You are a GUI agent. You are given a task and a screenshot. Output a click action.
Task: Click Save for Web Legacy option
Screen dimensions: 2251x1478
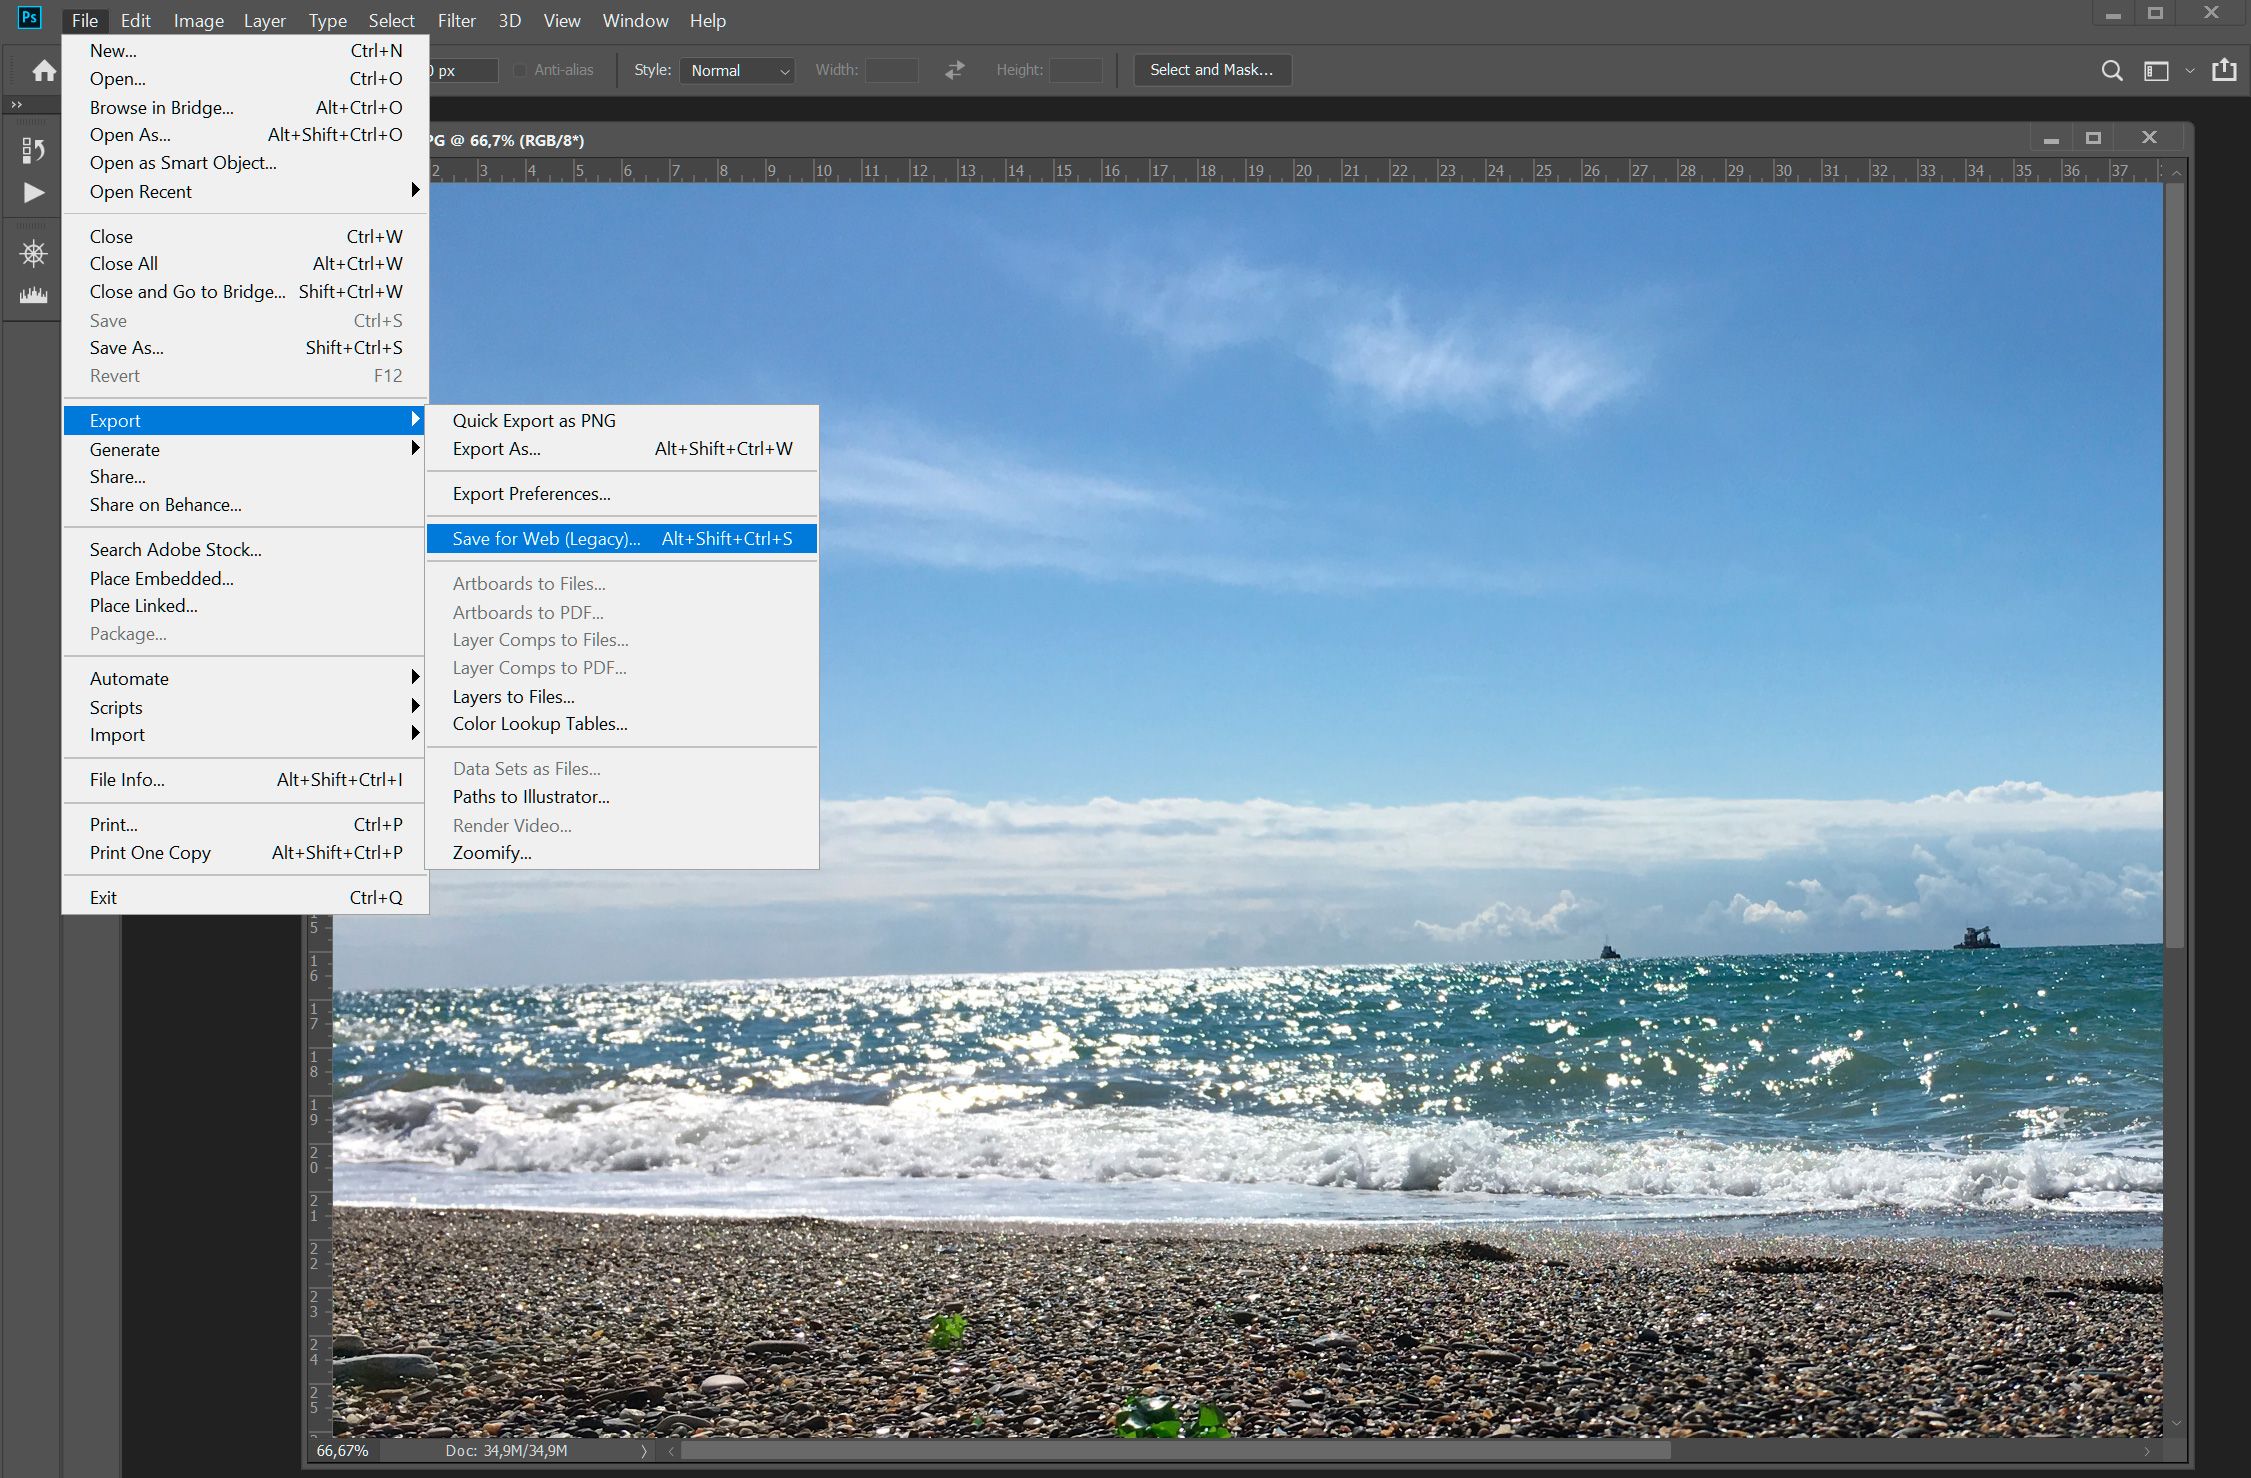[544, 538]
